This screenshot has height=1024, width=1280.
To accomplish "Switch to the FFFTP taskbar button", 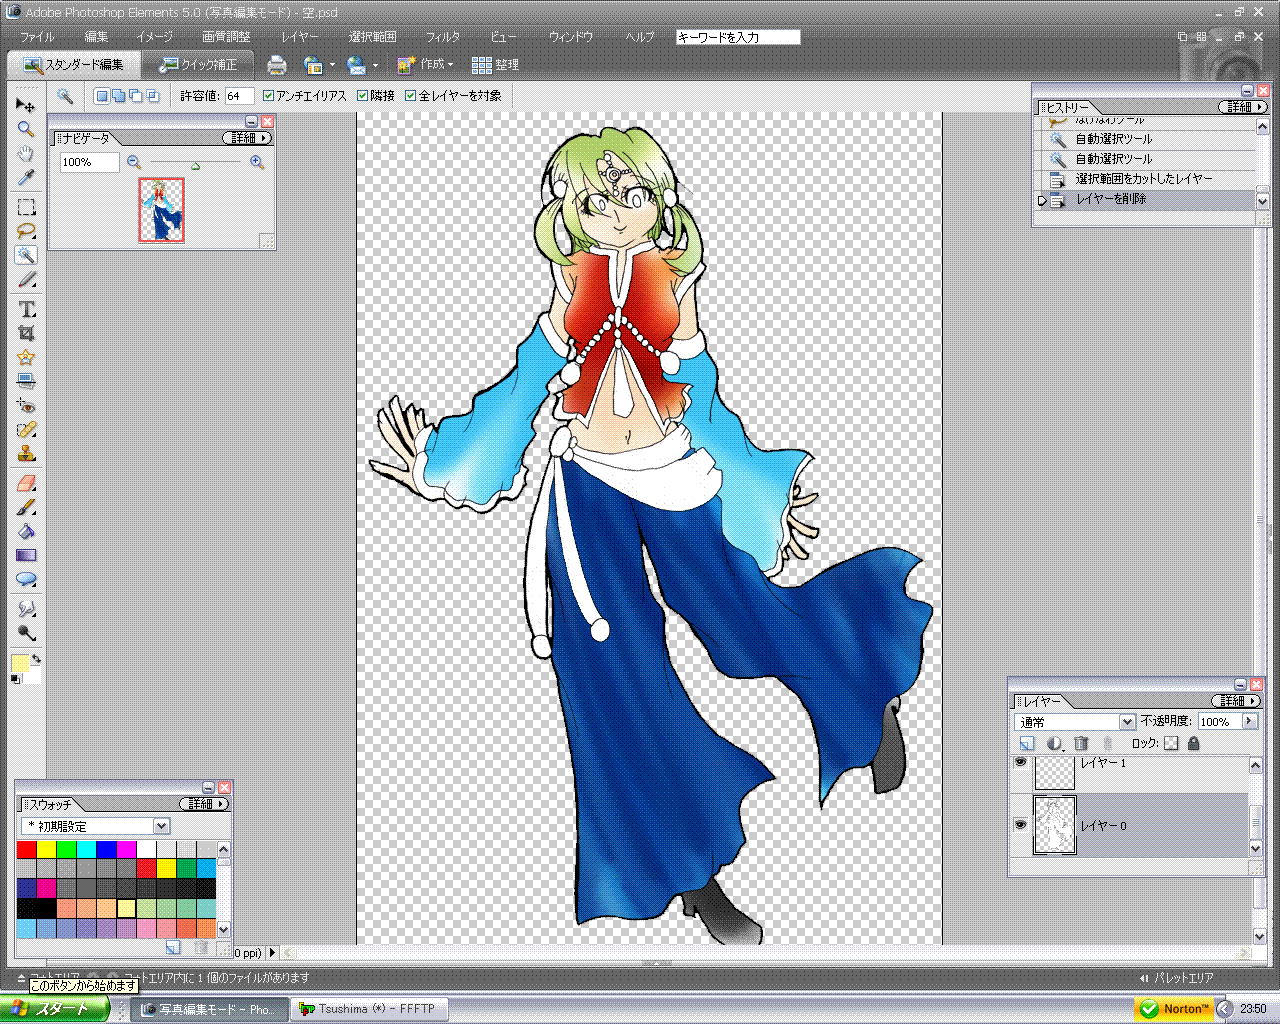I will [368, 1009].
